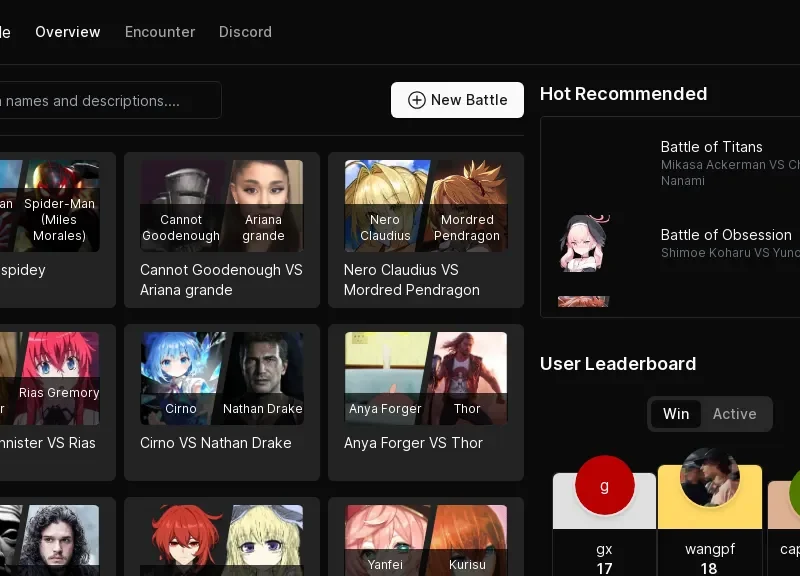Click the gx username on leaderboard

(x=604, y=549)
